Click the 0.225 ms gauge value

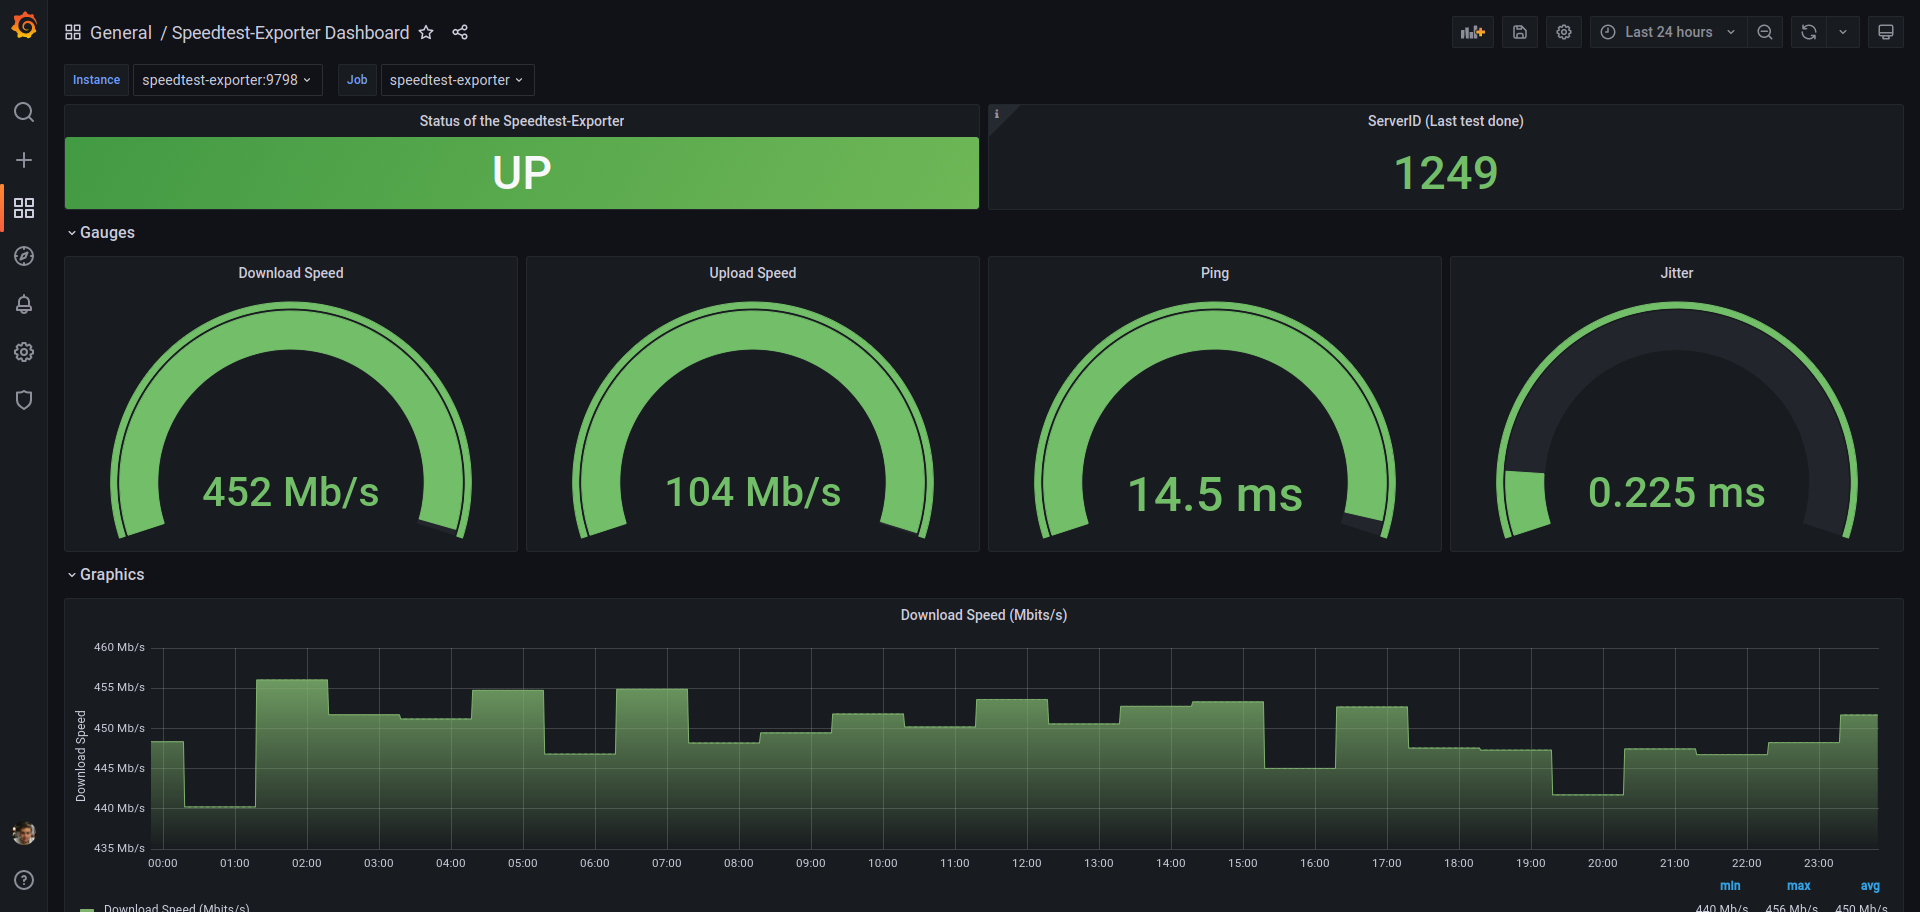pos(1677,492)
